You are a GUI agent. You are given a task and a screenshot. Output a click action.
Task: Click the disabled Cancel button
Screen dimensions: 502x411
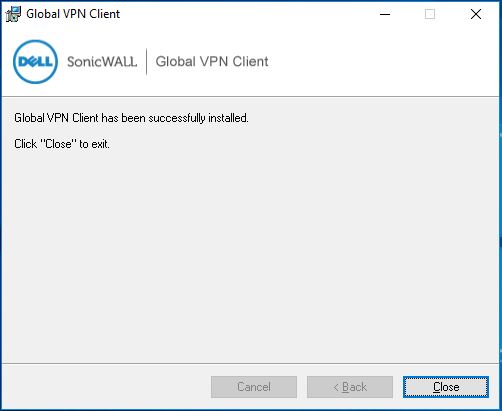point(254,387)
